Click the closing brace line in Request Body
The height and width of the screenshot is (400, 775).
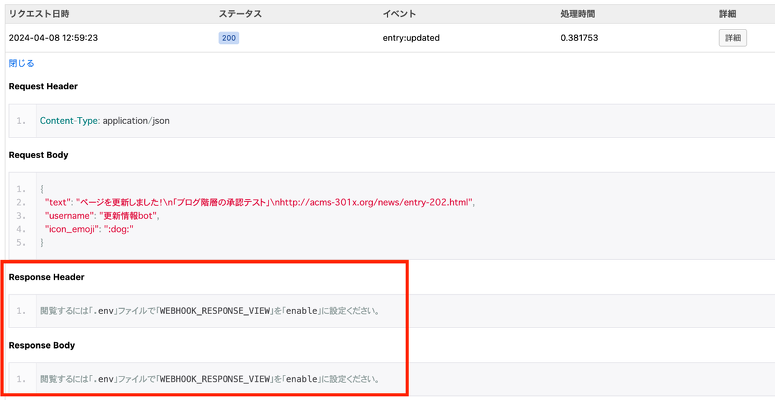(x=42, y=242)
